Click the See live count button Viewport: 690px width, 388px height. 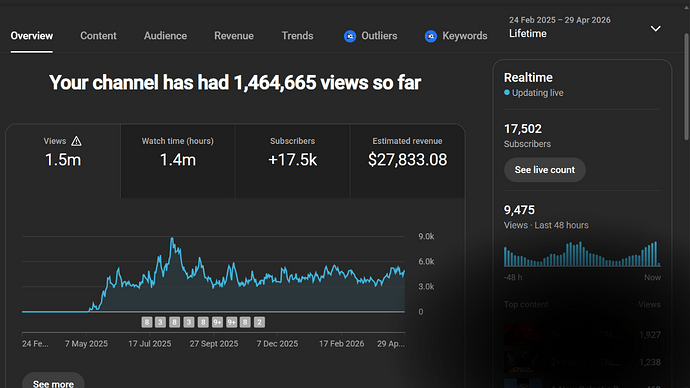545,170
